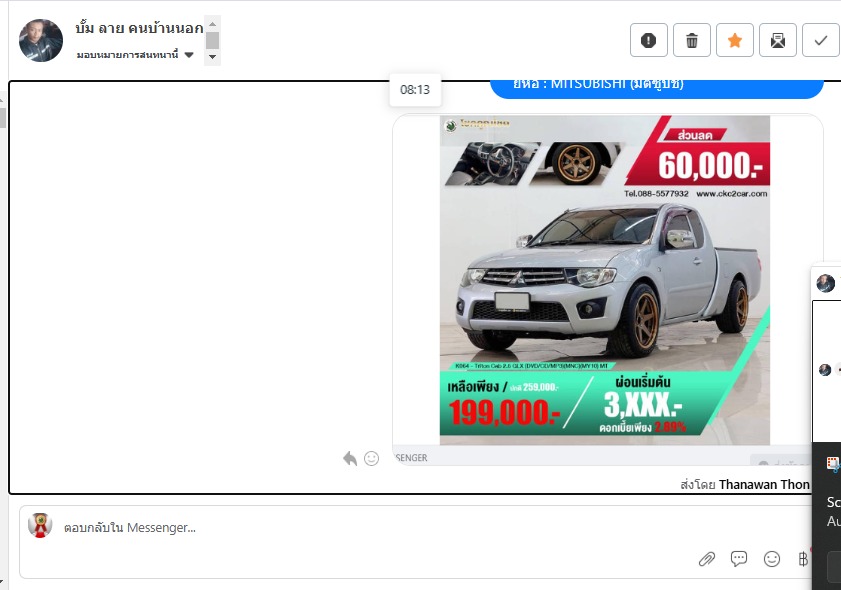
Task: Reply to the car image message
Action: [x=350, y=459]
